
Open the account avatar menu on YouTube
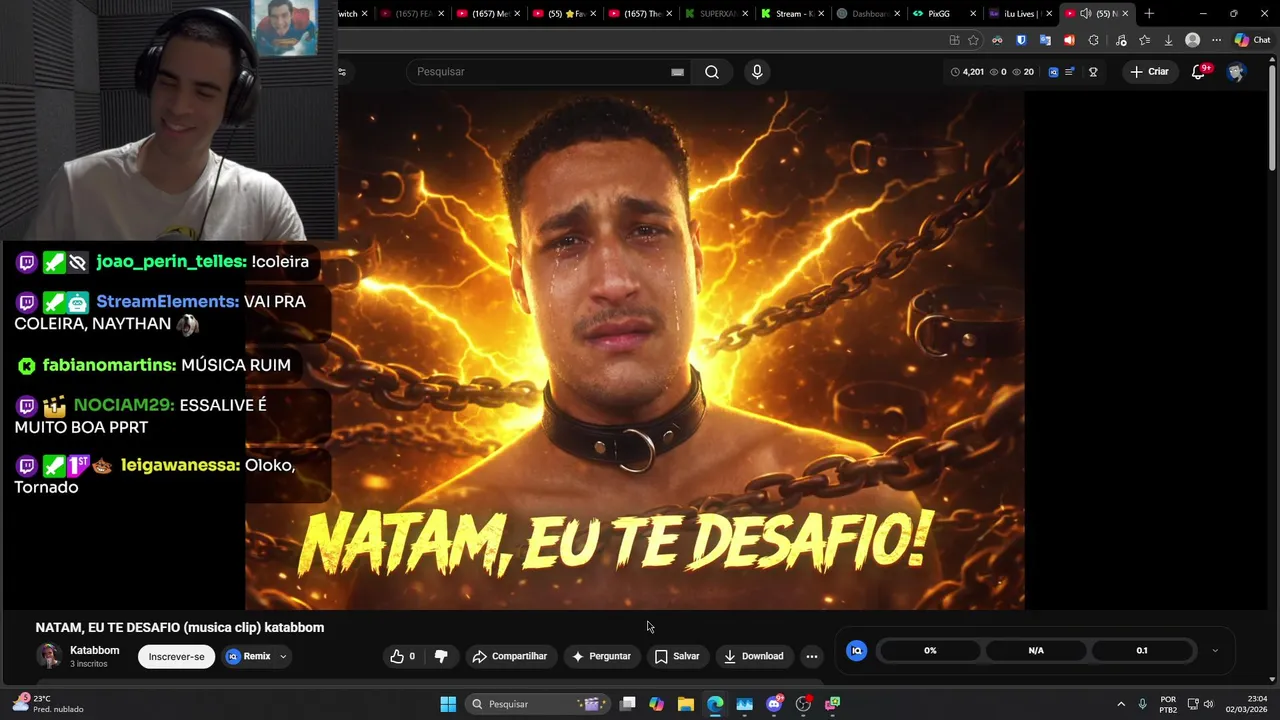(1236, 72)
